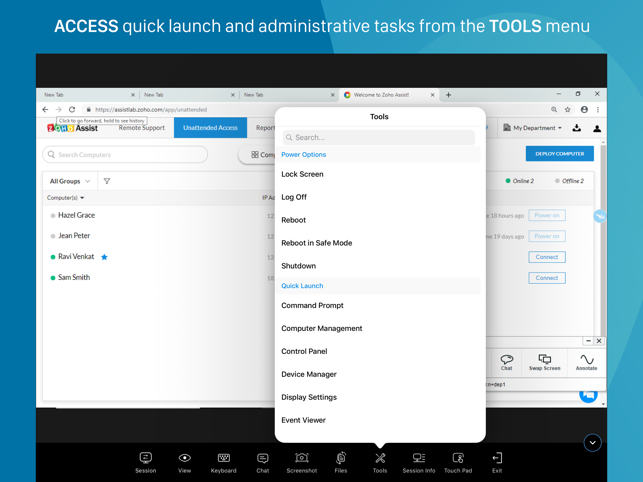This screenshot has width=643, height=482.
Task: Open the browser profile icon
Action: [584, 110]
